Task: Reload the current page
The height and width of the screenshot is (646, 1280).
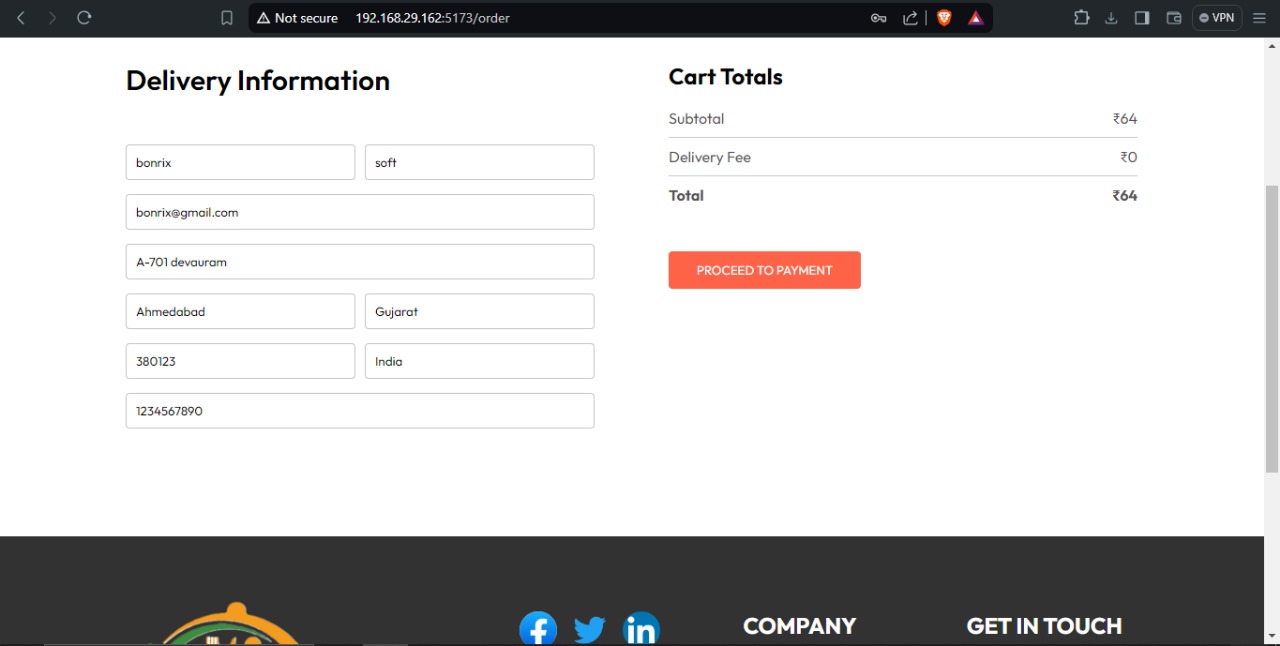Action: pyautogui.click(x=84, y=18)
